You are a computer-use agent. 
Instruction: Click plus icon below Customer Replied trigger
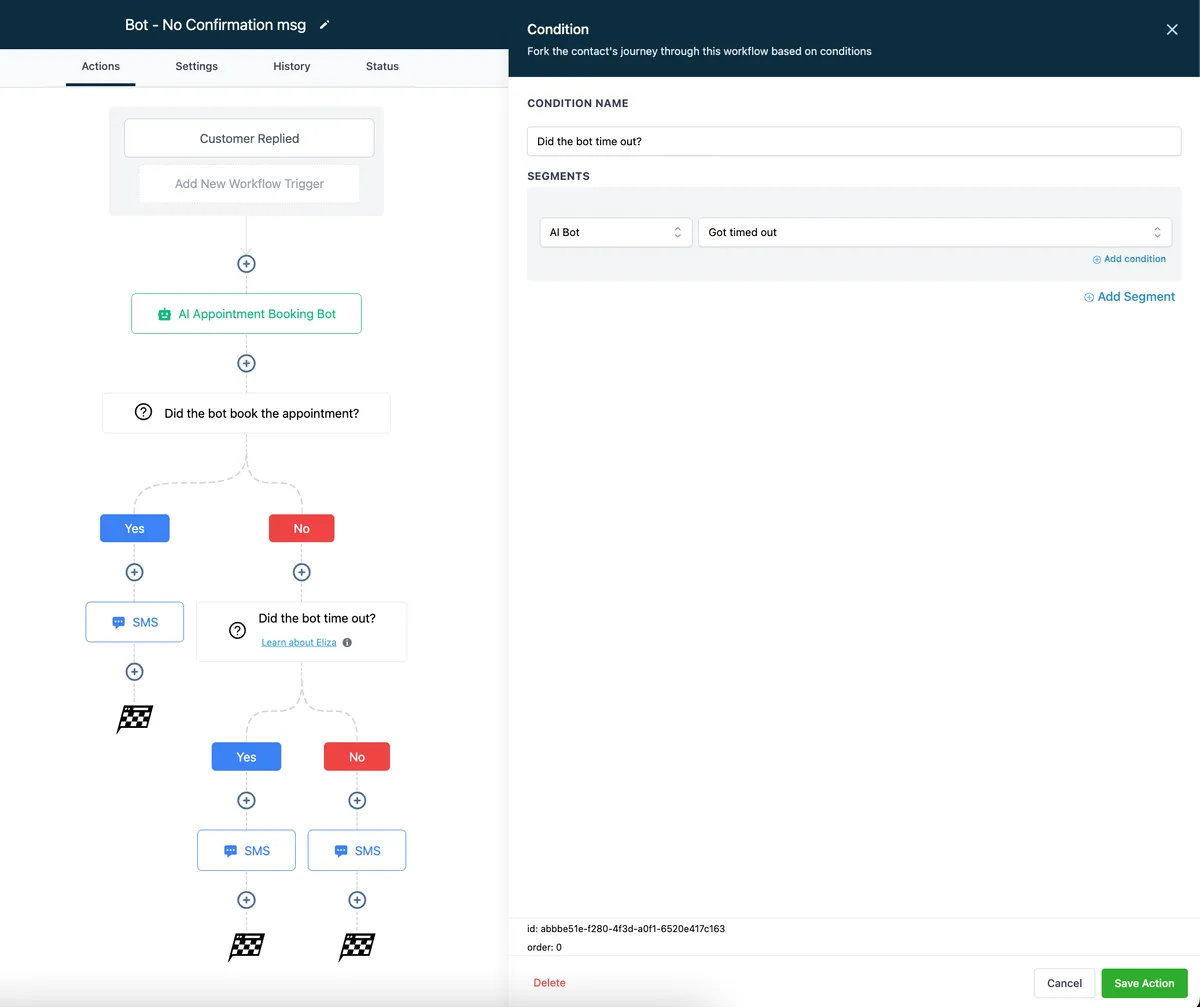click(246, 264)
